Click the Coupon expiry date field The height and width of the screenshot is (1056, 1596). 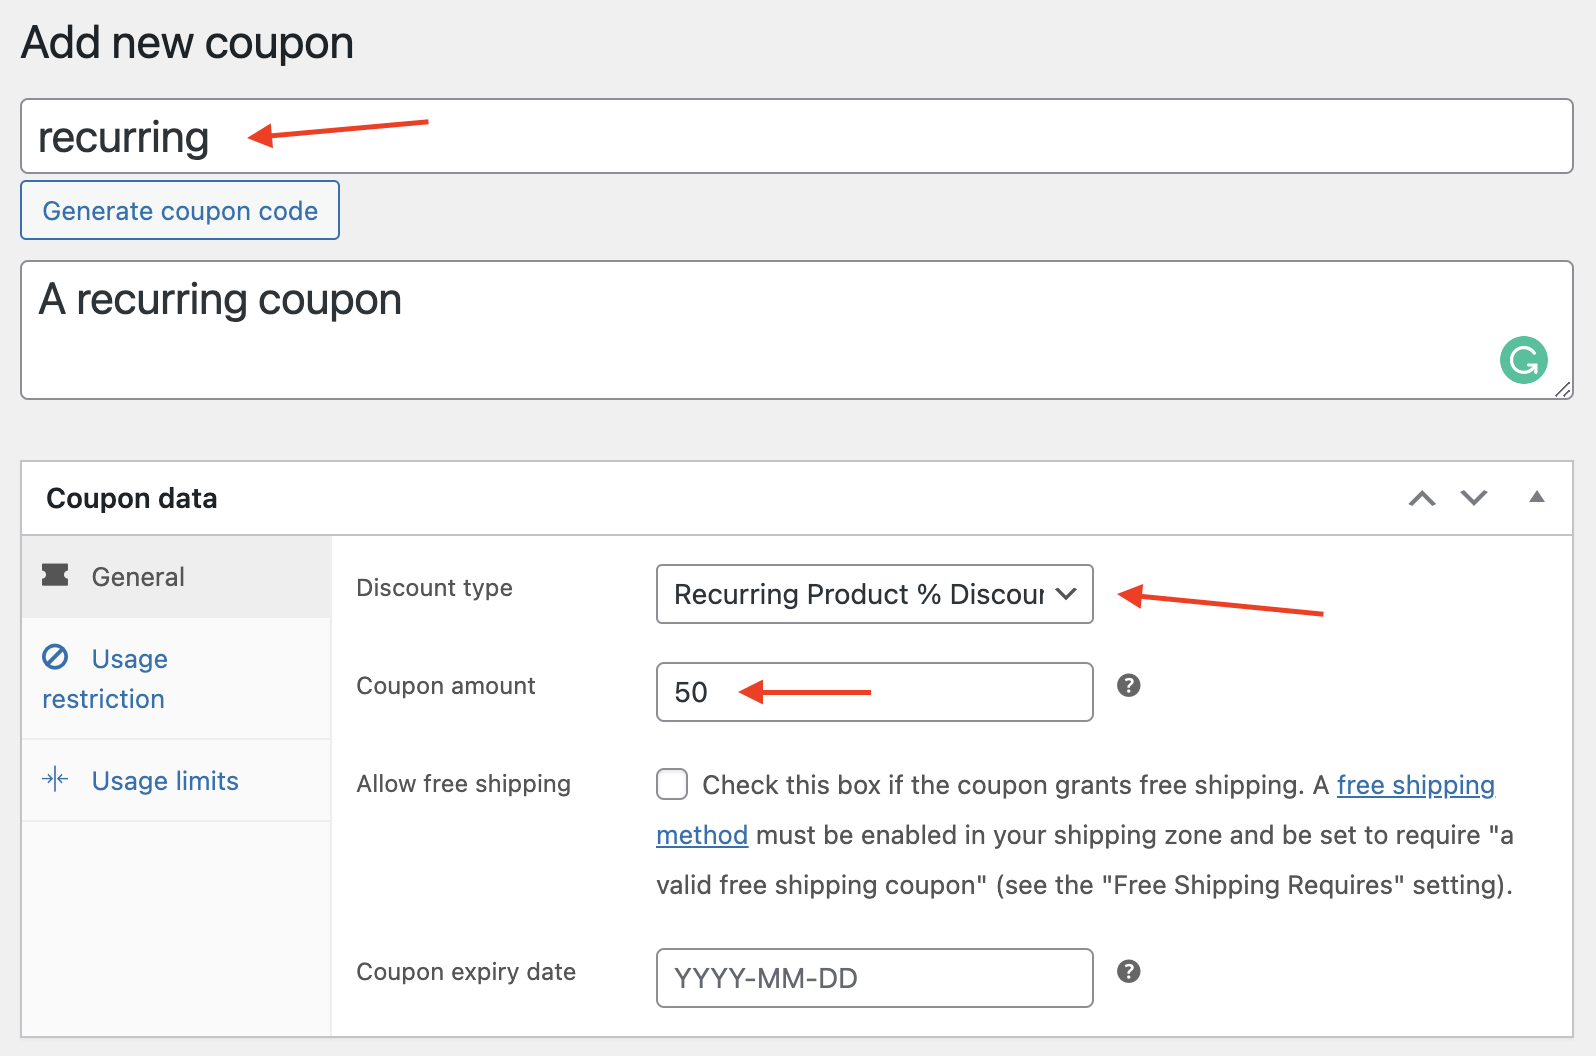click(874, 978)
